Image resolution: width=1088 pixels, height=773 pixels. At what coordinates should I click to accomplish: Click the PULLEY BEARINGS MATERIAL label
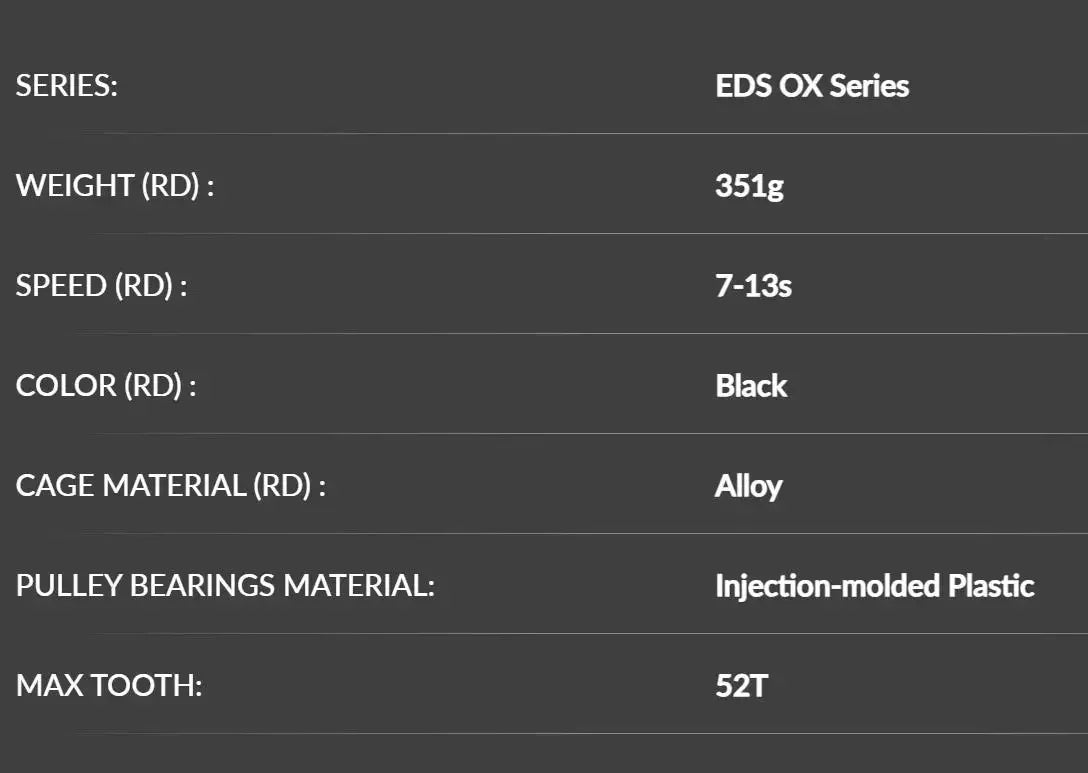pyautogui.click(x=225, y=586)
